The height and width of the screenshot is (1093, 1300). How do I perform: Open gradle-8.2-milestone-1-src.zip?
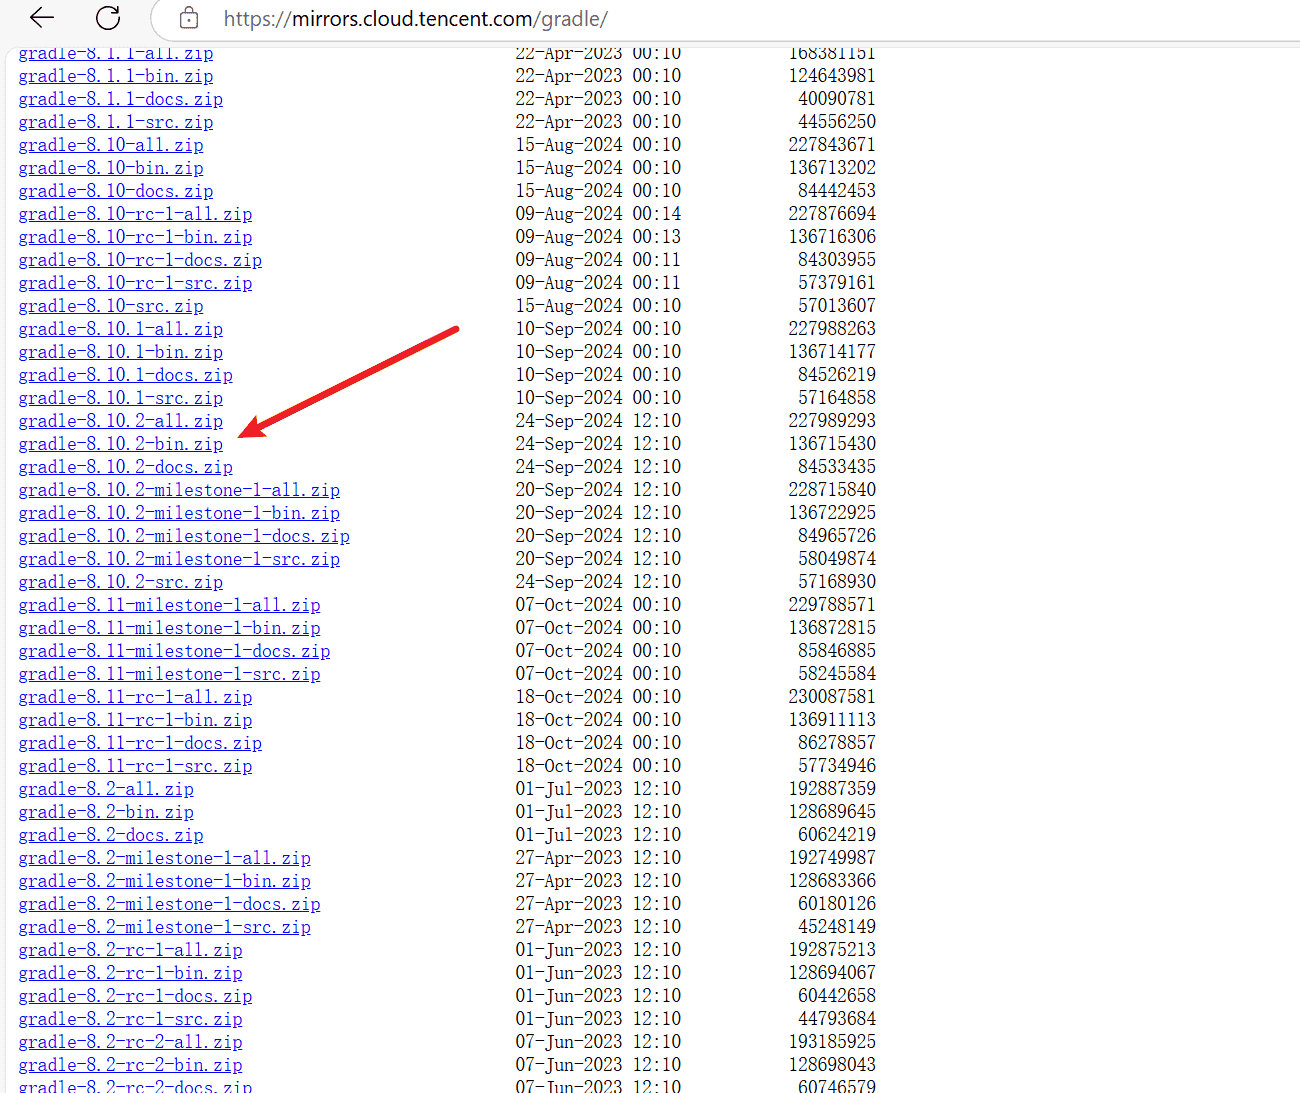164,927
